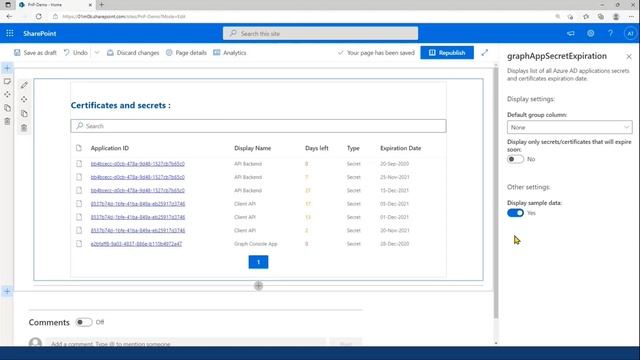The height and width of the screenshot is (360, 640).
Task: Toggle the Comments switch on
Action: [x=84, y=322]
